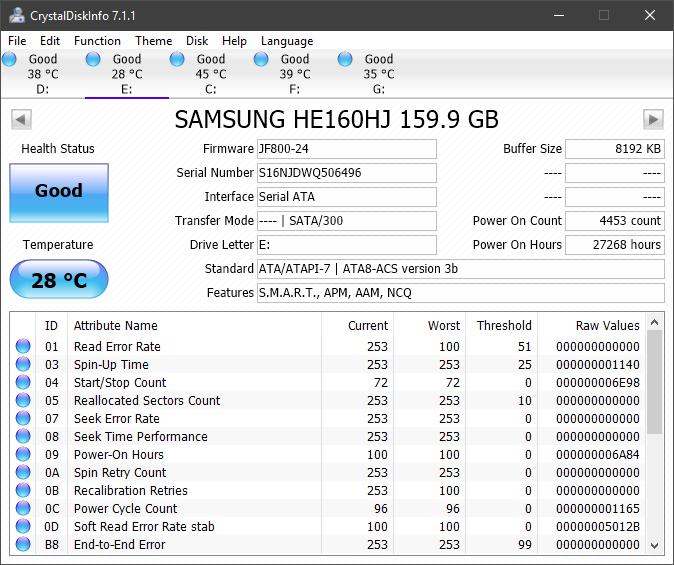Click status orb for Spin-Up Time
The width and height of the screenshot is (674, 565).
23,364
